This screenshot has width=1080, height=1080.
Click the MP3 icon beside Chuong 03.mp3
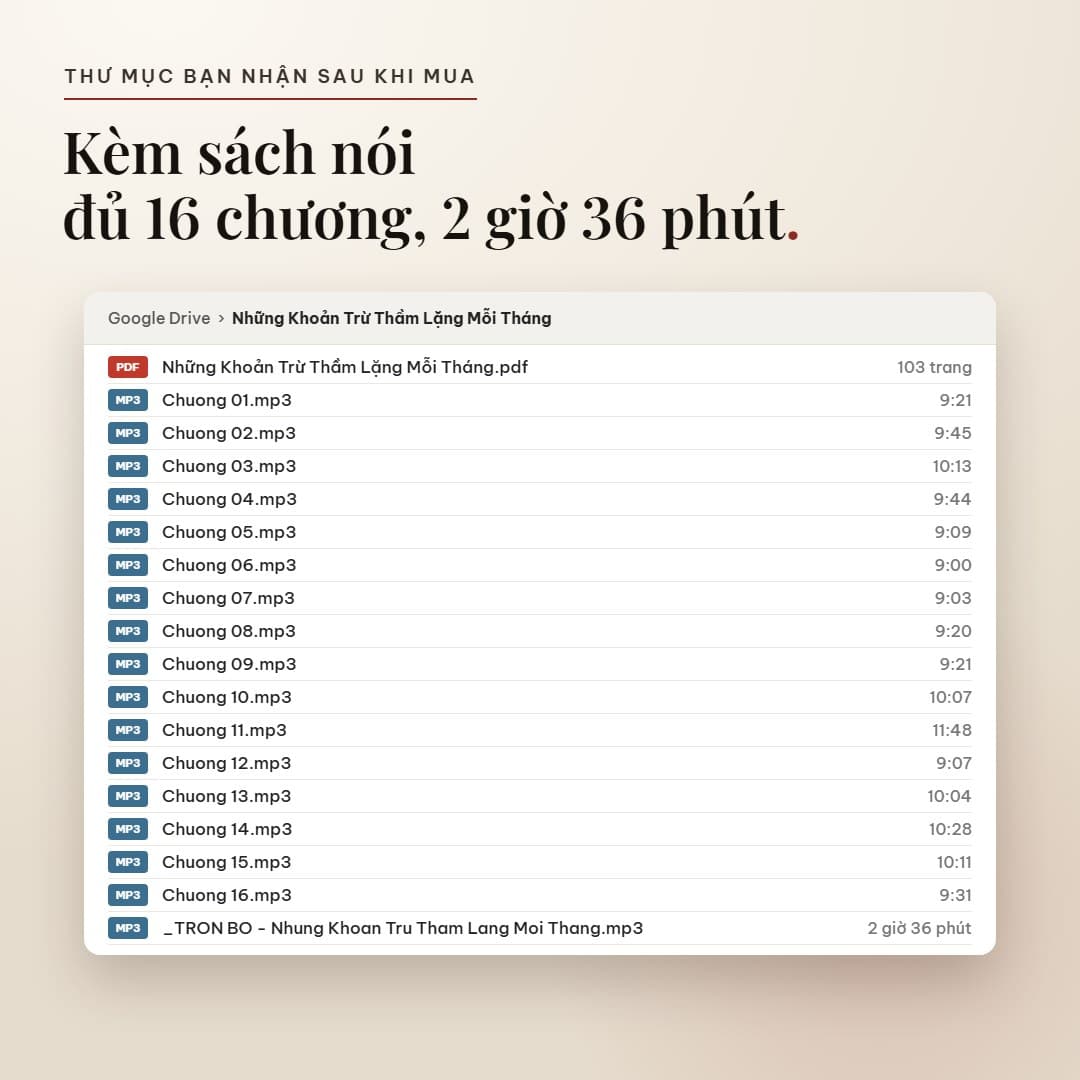pyautogui.click(x=127, y=466)
